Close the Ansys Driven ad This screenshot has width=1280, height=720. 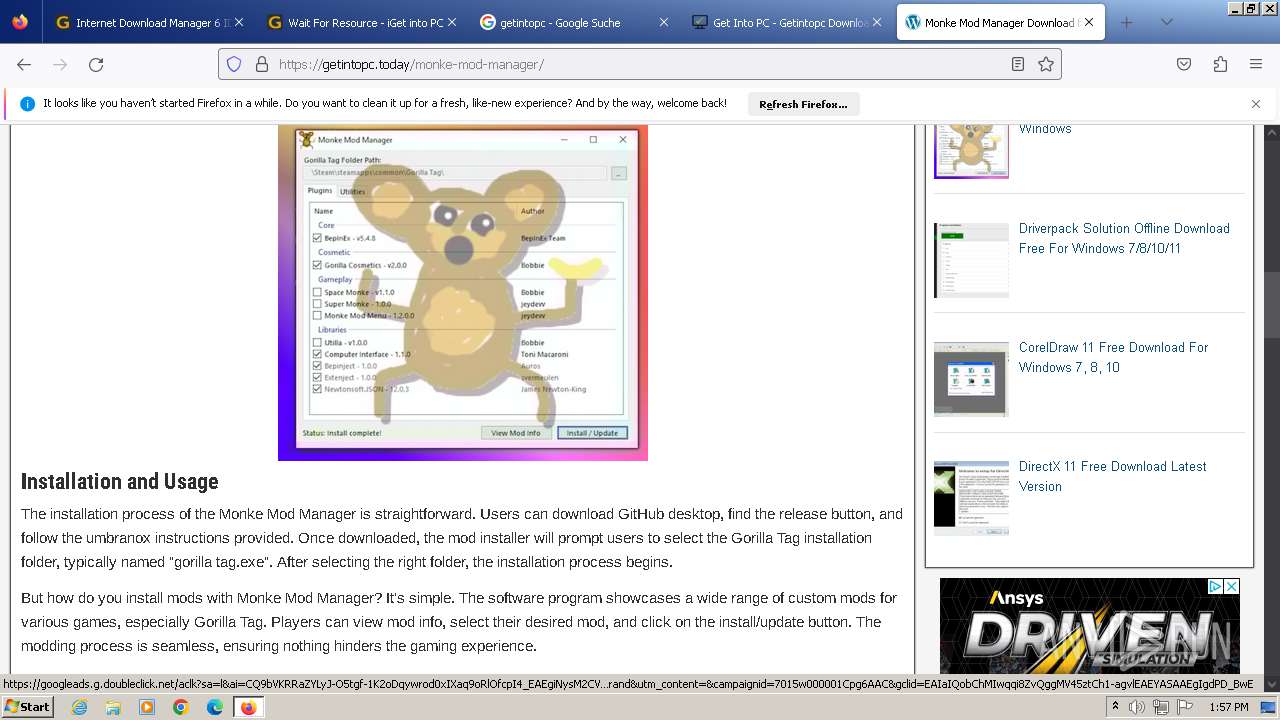[x=1232, y=586]
